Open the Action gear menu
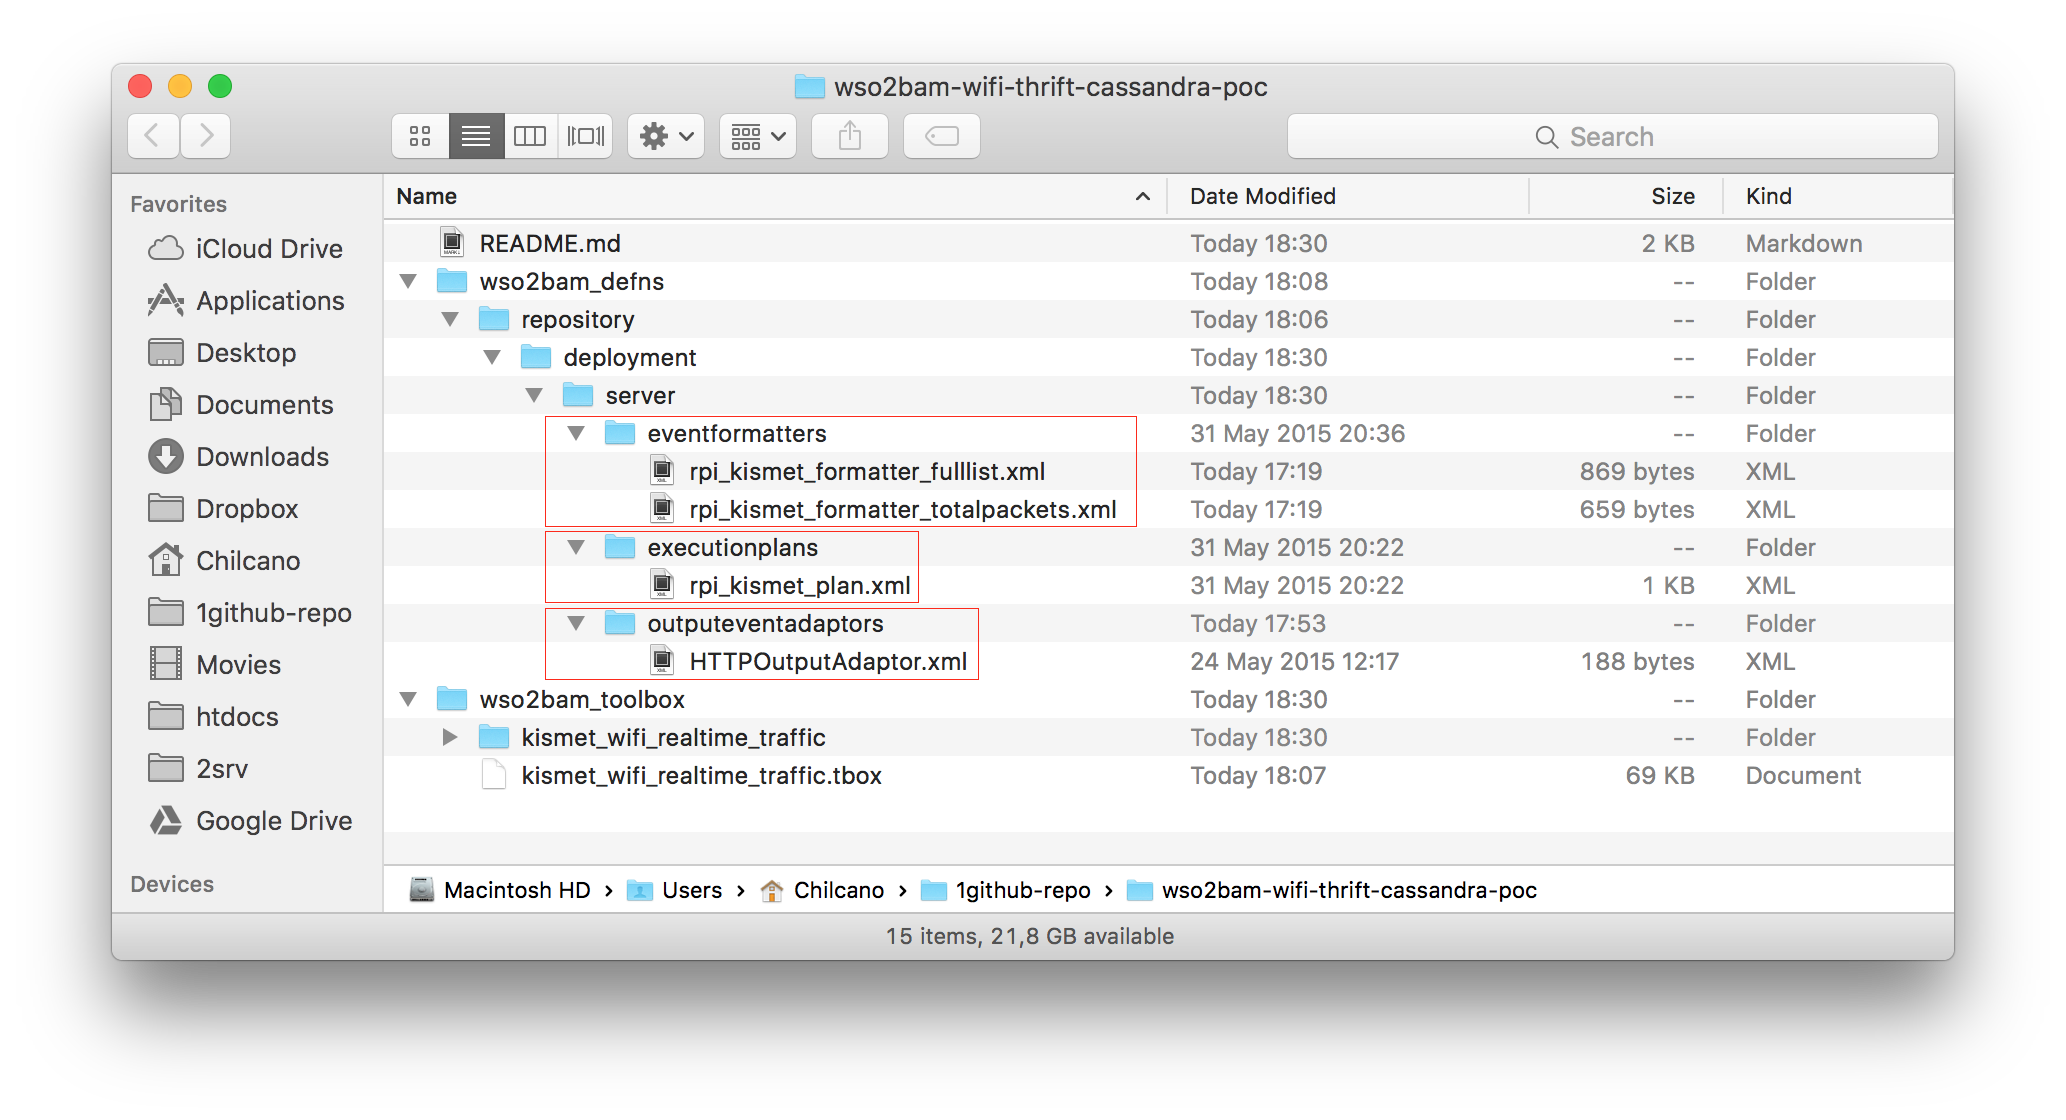Screen dimensions: 2066x1120 point(666,136)
